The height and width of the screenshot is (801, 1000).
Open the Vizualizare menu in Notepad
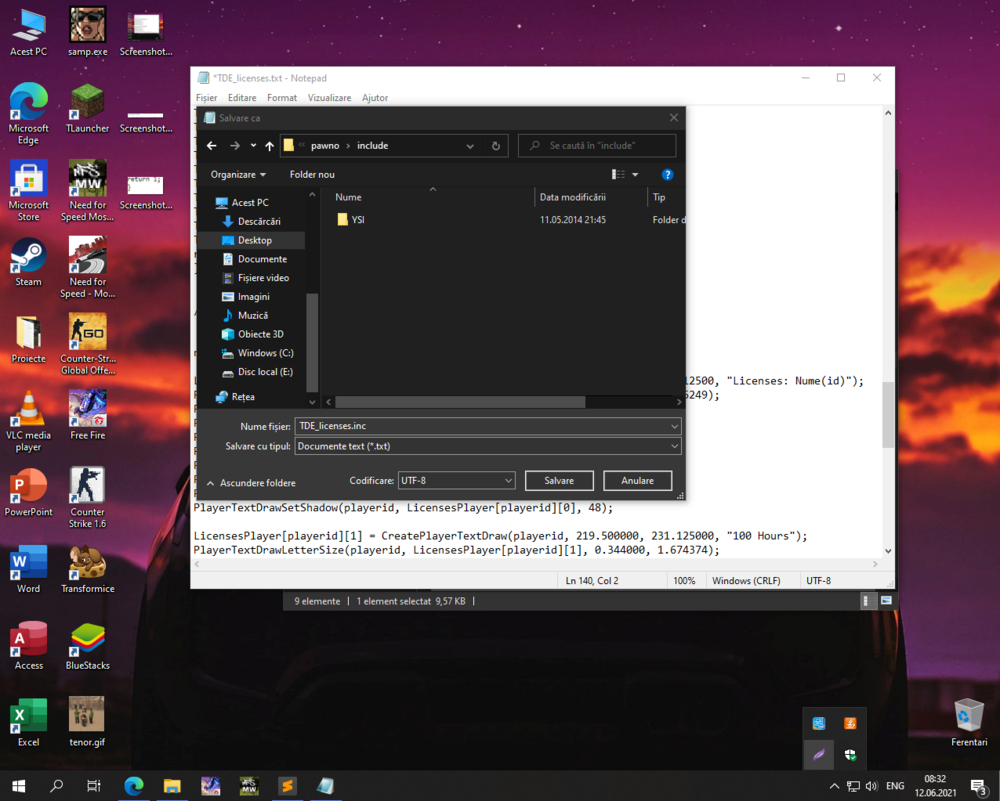tap(329, 98)
